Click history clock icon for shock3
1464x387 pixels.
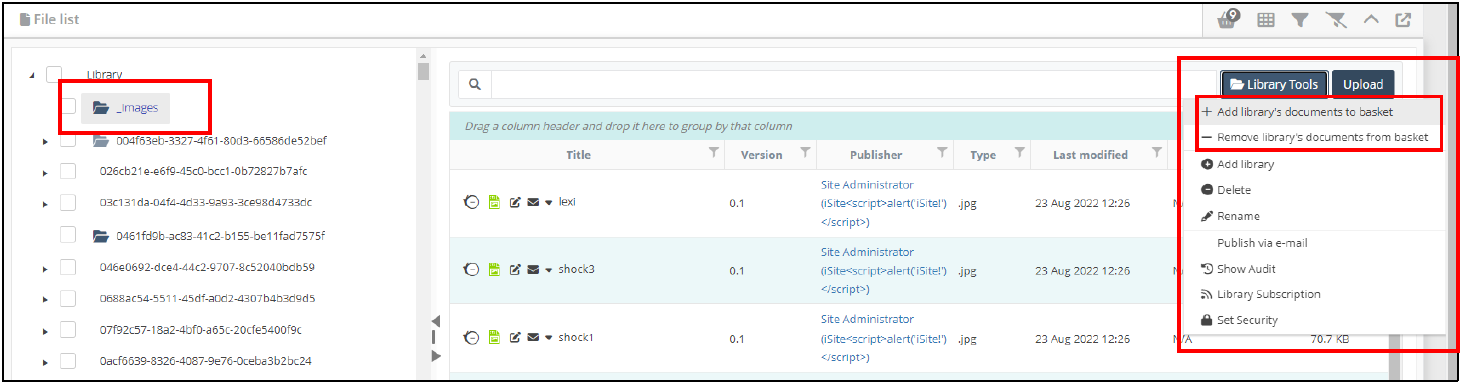[472, 269]
